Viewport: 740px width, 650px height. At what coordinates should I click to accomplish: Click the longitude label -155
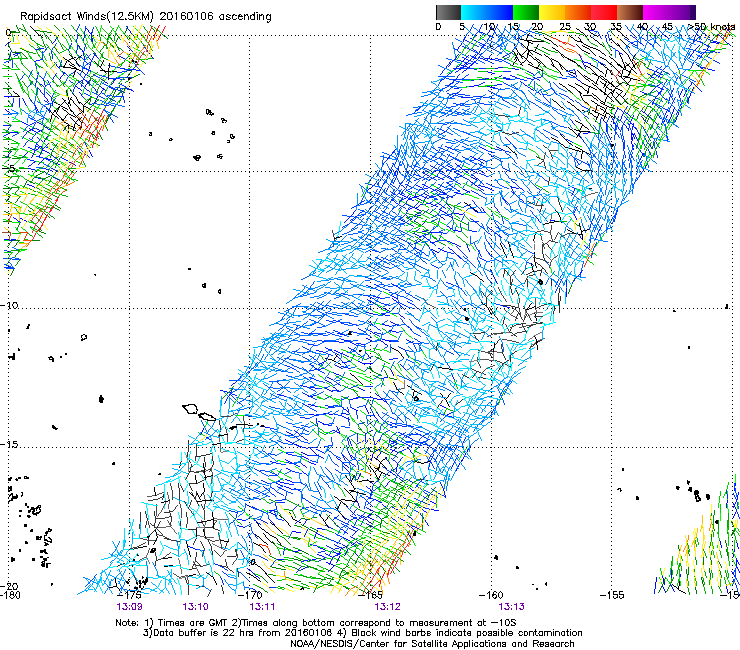click(x=612, y=595)
